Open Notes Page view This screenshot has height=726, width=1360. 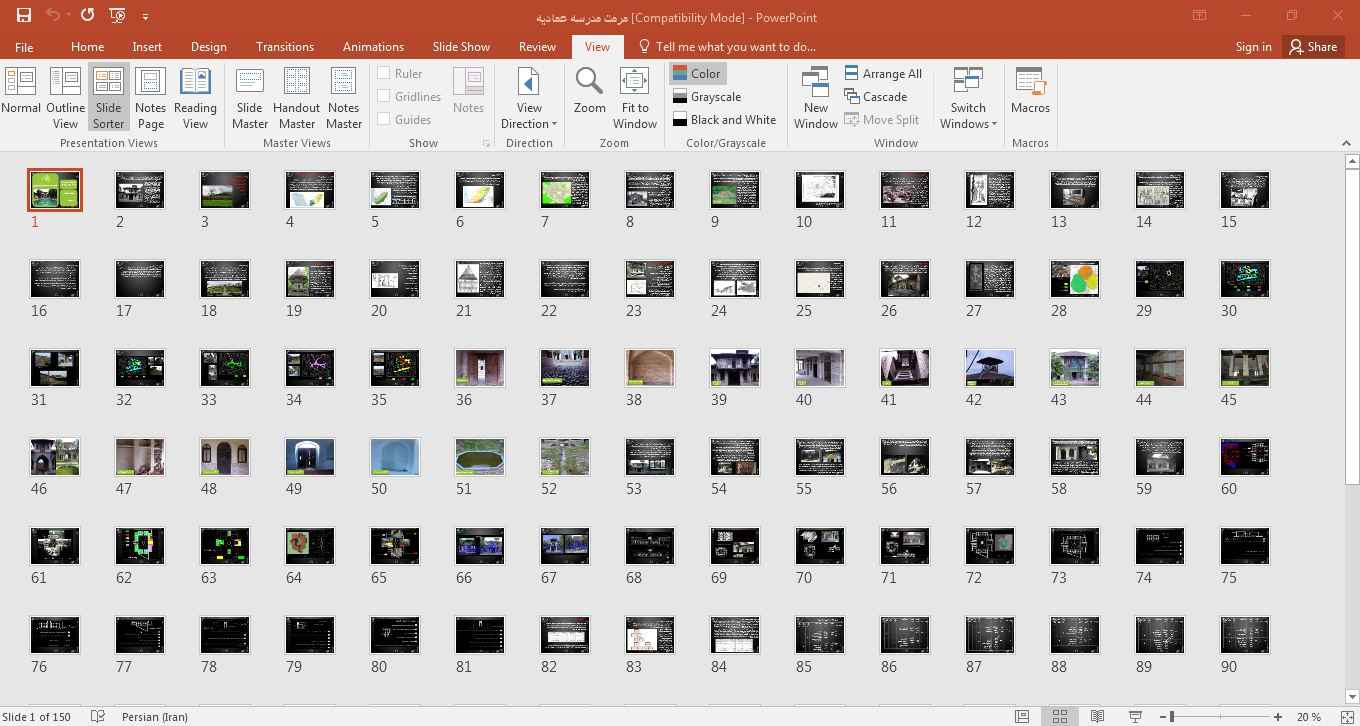(x=150, y=98)
